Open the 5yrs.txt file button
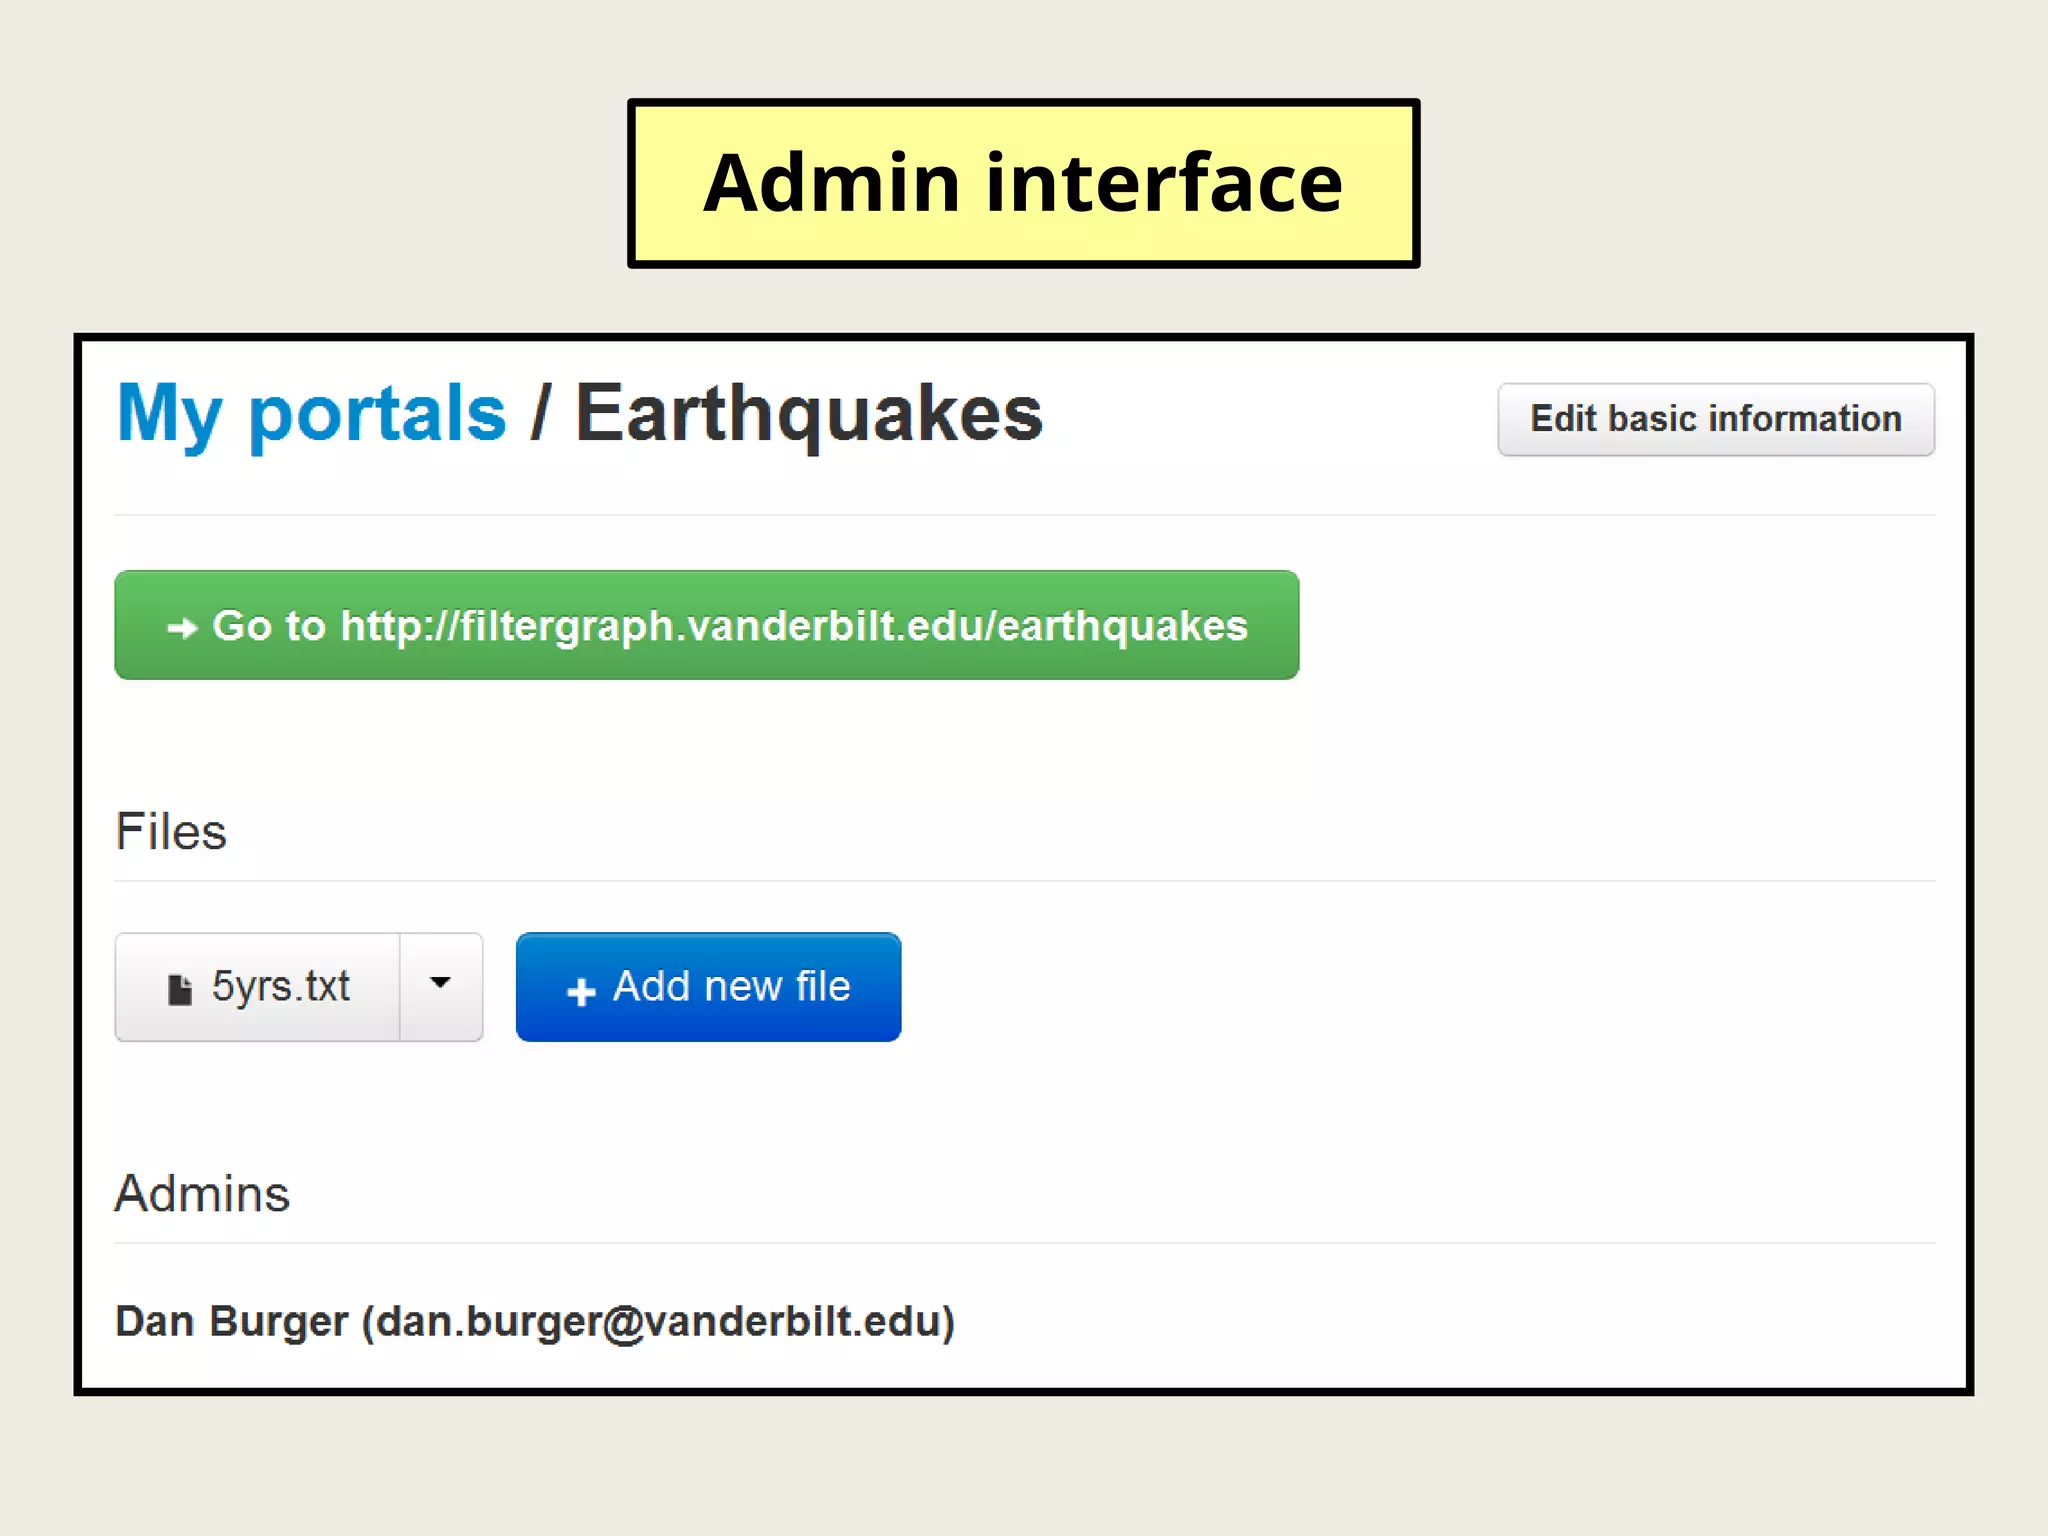Viewport: 2048px width, 1536px height. point(258,987)
